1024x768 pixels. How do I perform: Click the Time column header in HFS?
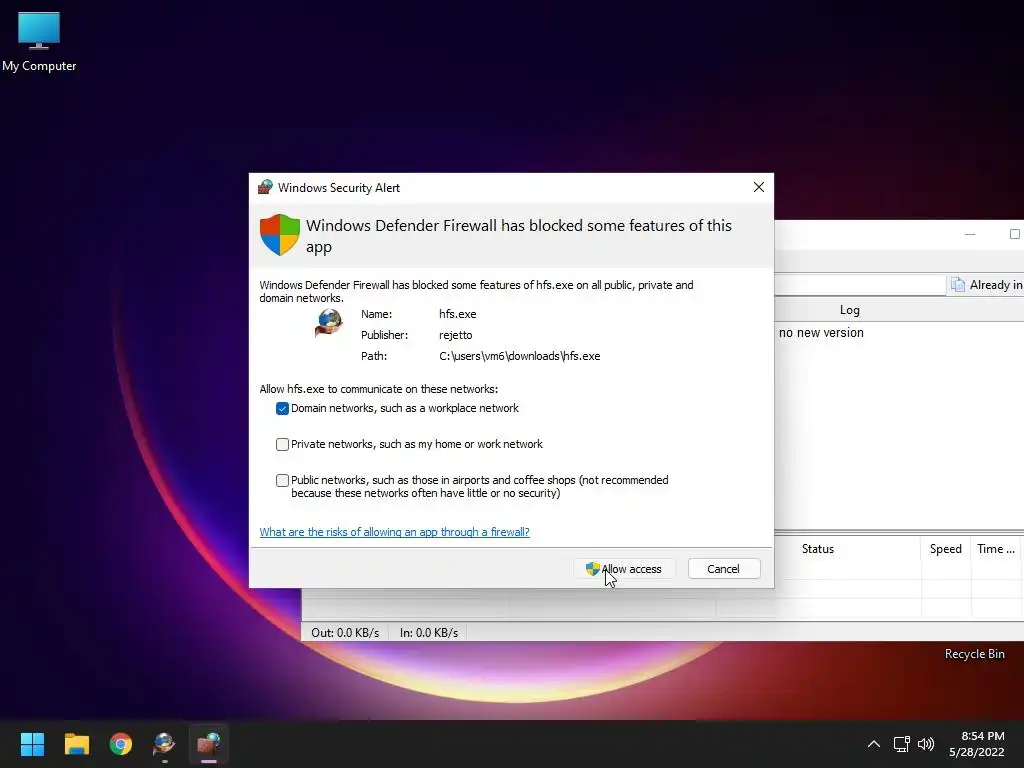pyautogui.click(x=996, y=549)
